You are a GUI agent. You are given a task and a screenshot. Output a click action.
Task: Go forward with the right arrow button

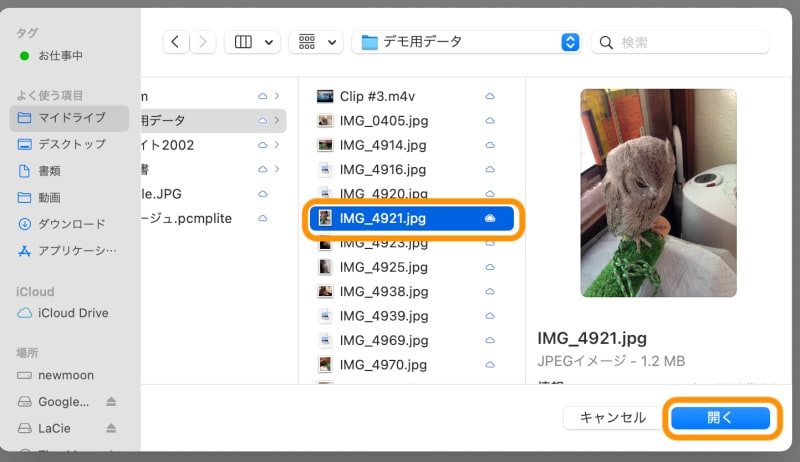click(203, 42)
